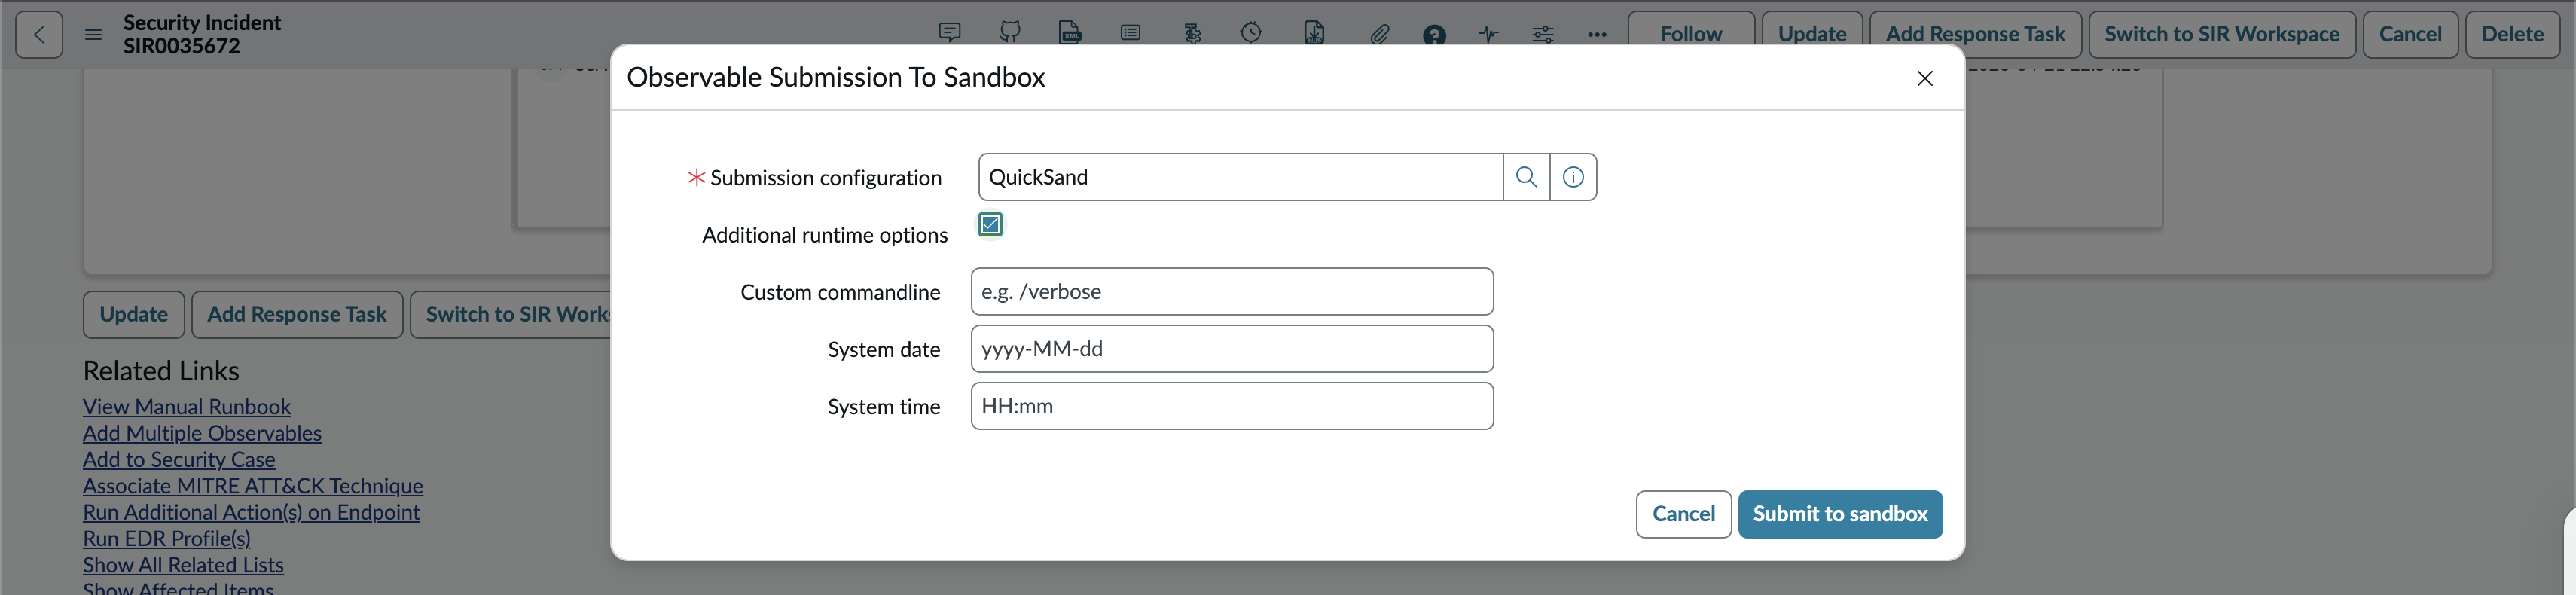Click Update in the top header
Image resolution: width=2576 pixels, height=595 pixels.
coord(1812,35)
